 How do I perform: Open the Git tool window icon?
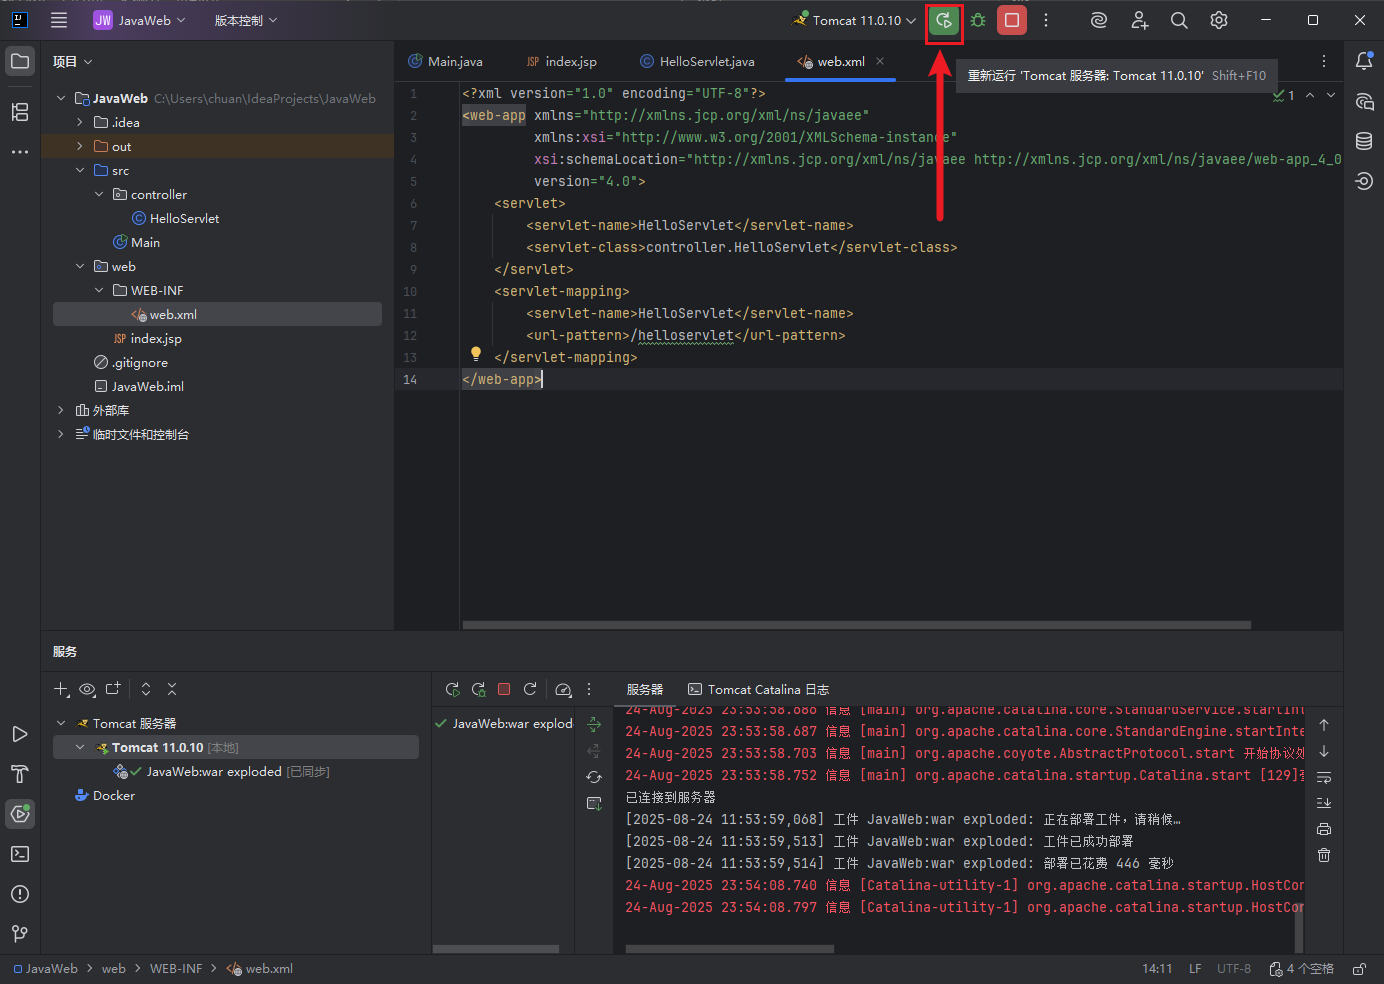pos(20,934)
